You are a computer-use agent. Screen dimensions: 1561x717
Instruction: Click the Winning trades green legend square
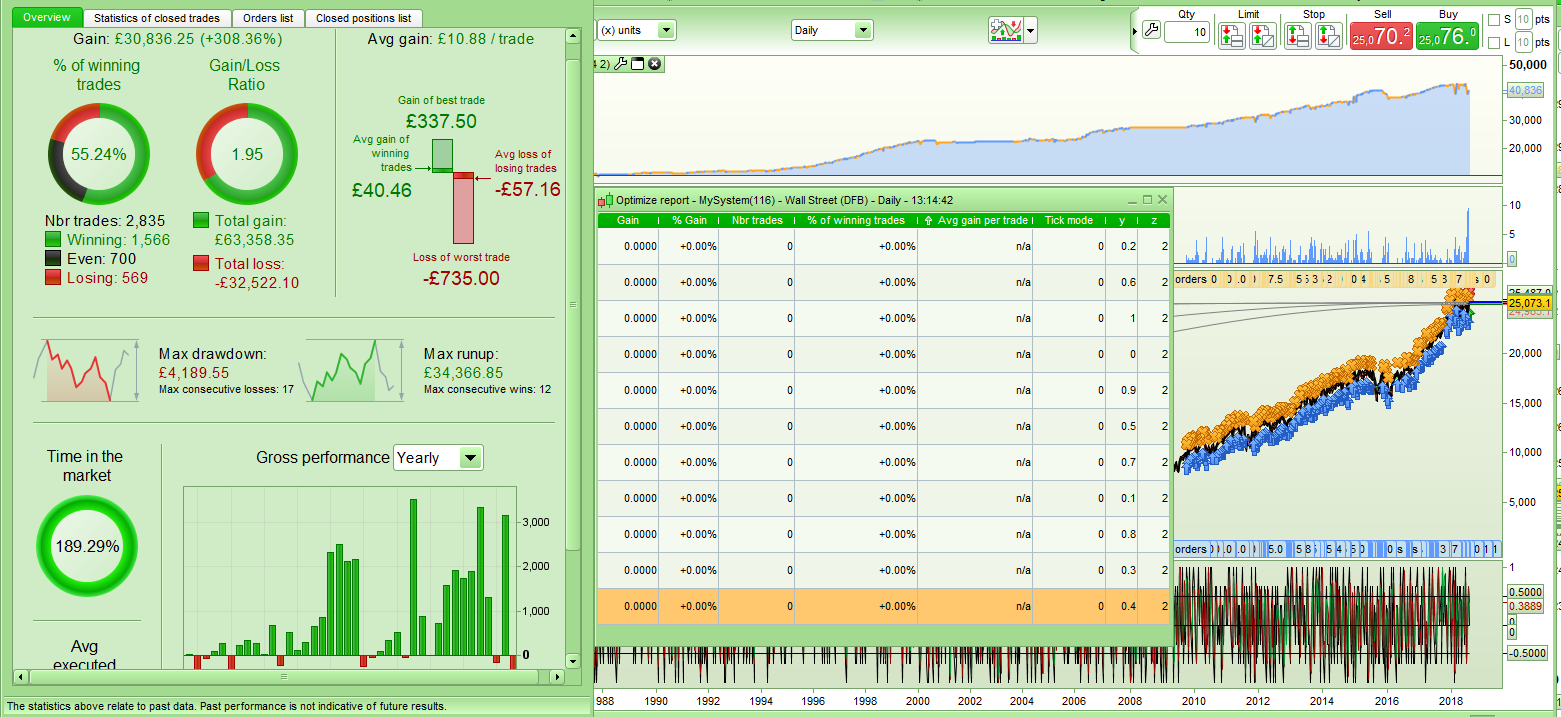coord(53,240)
